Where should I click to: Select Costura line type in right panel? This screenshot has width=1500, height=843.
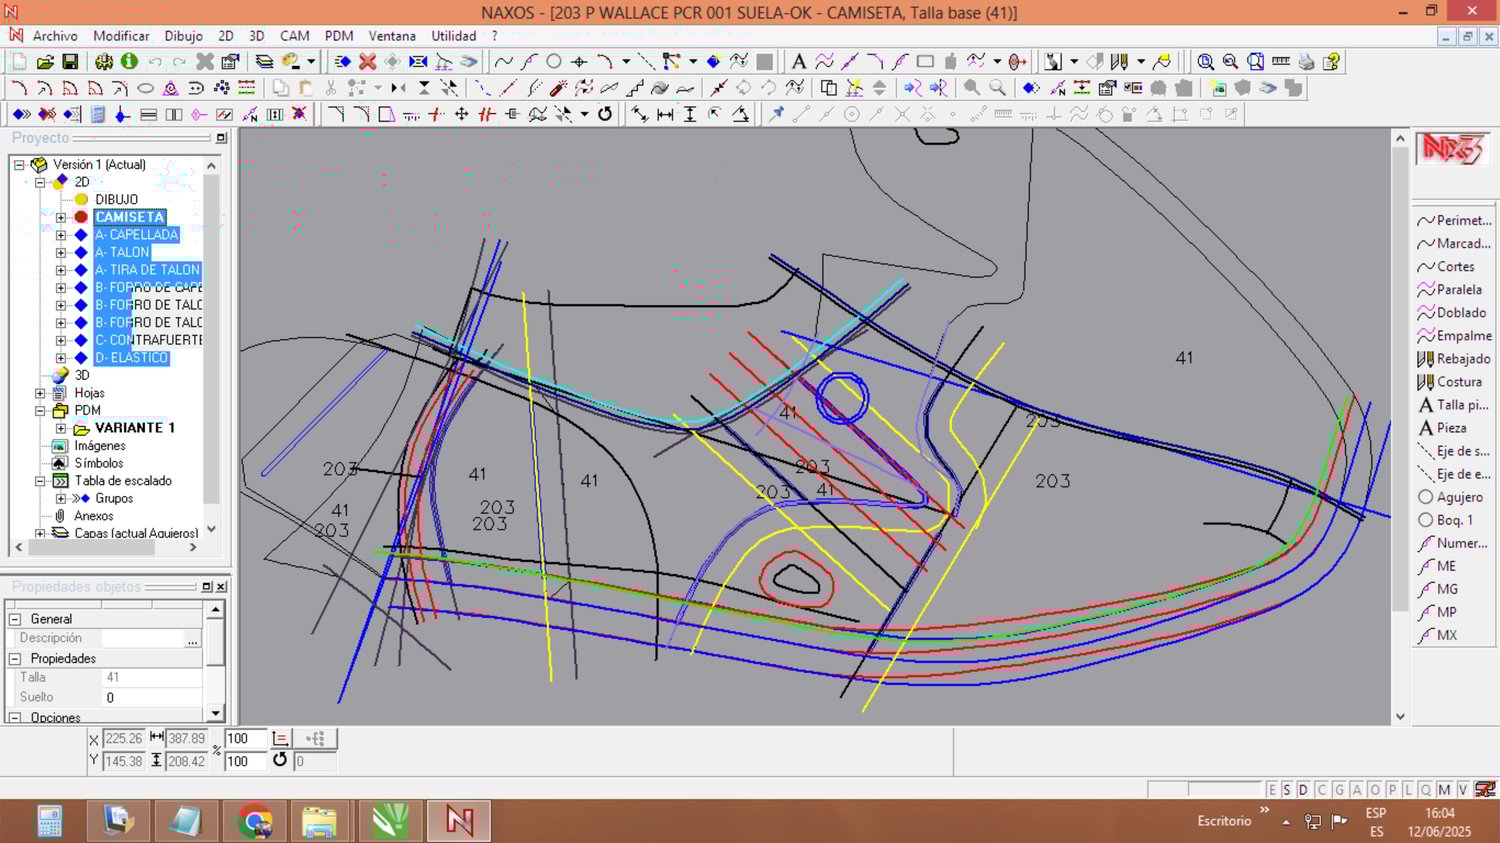tap(1454, 382)
